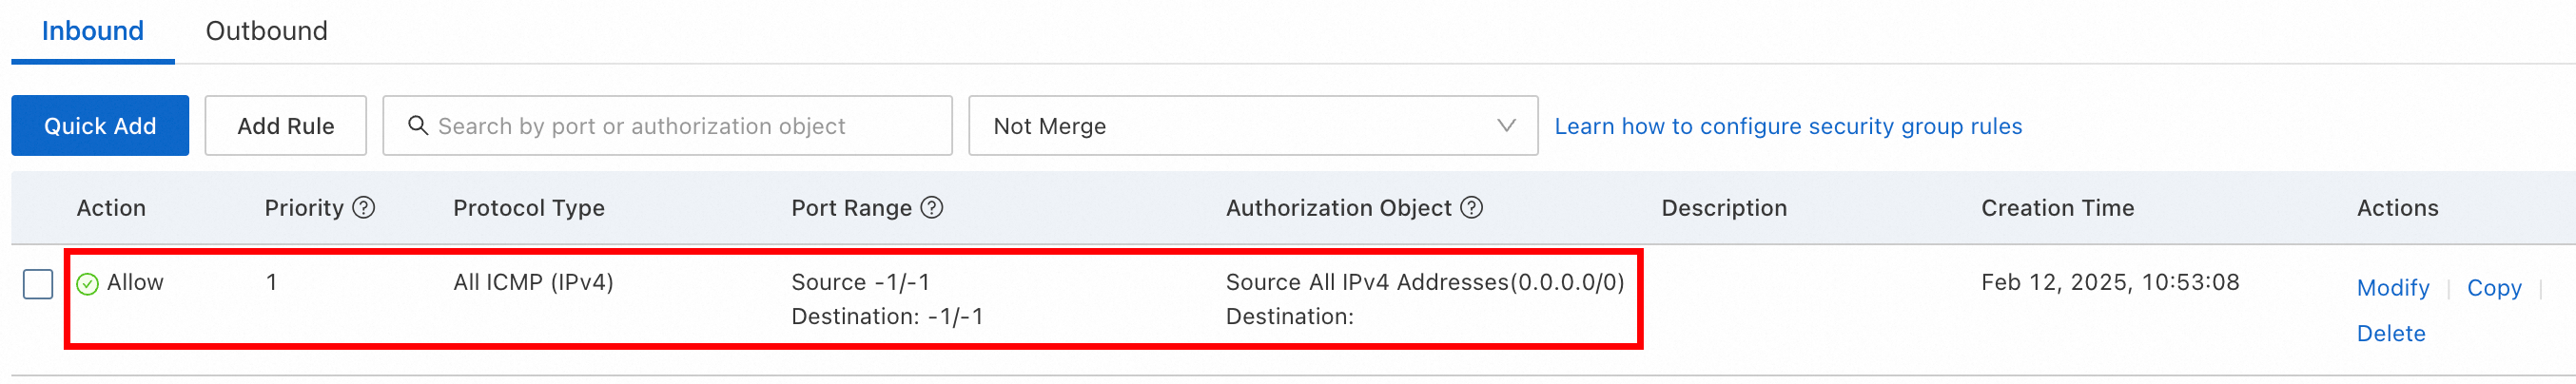Click the magnifier icon in search box

pyautogui.click(x=418, y=125)
